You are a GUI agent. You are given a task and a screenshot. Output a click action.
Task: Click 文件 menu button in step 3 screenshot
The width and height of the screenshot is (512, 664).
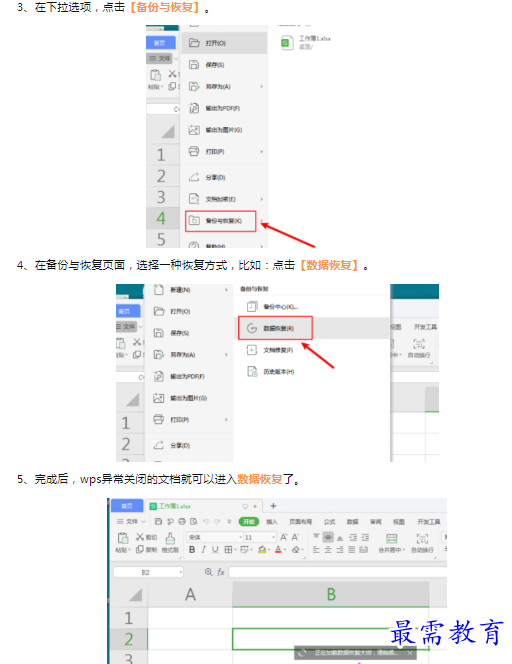[160, 58]
